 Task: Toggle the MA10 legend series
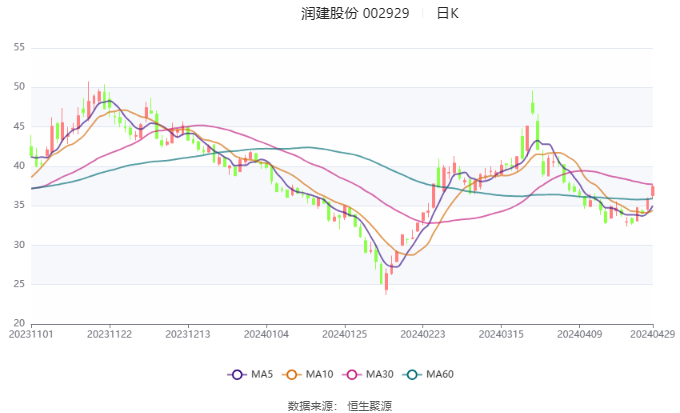pos(294,374)
